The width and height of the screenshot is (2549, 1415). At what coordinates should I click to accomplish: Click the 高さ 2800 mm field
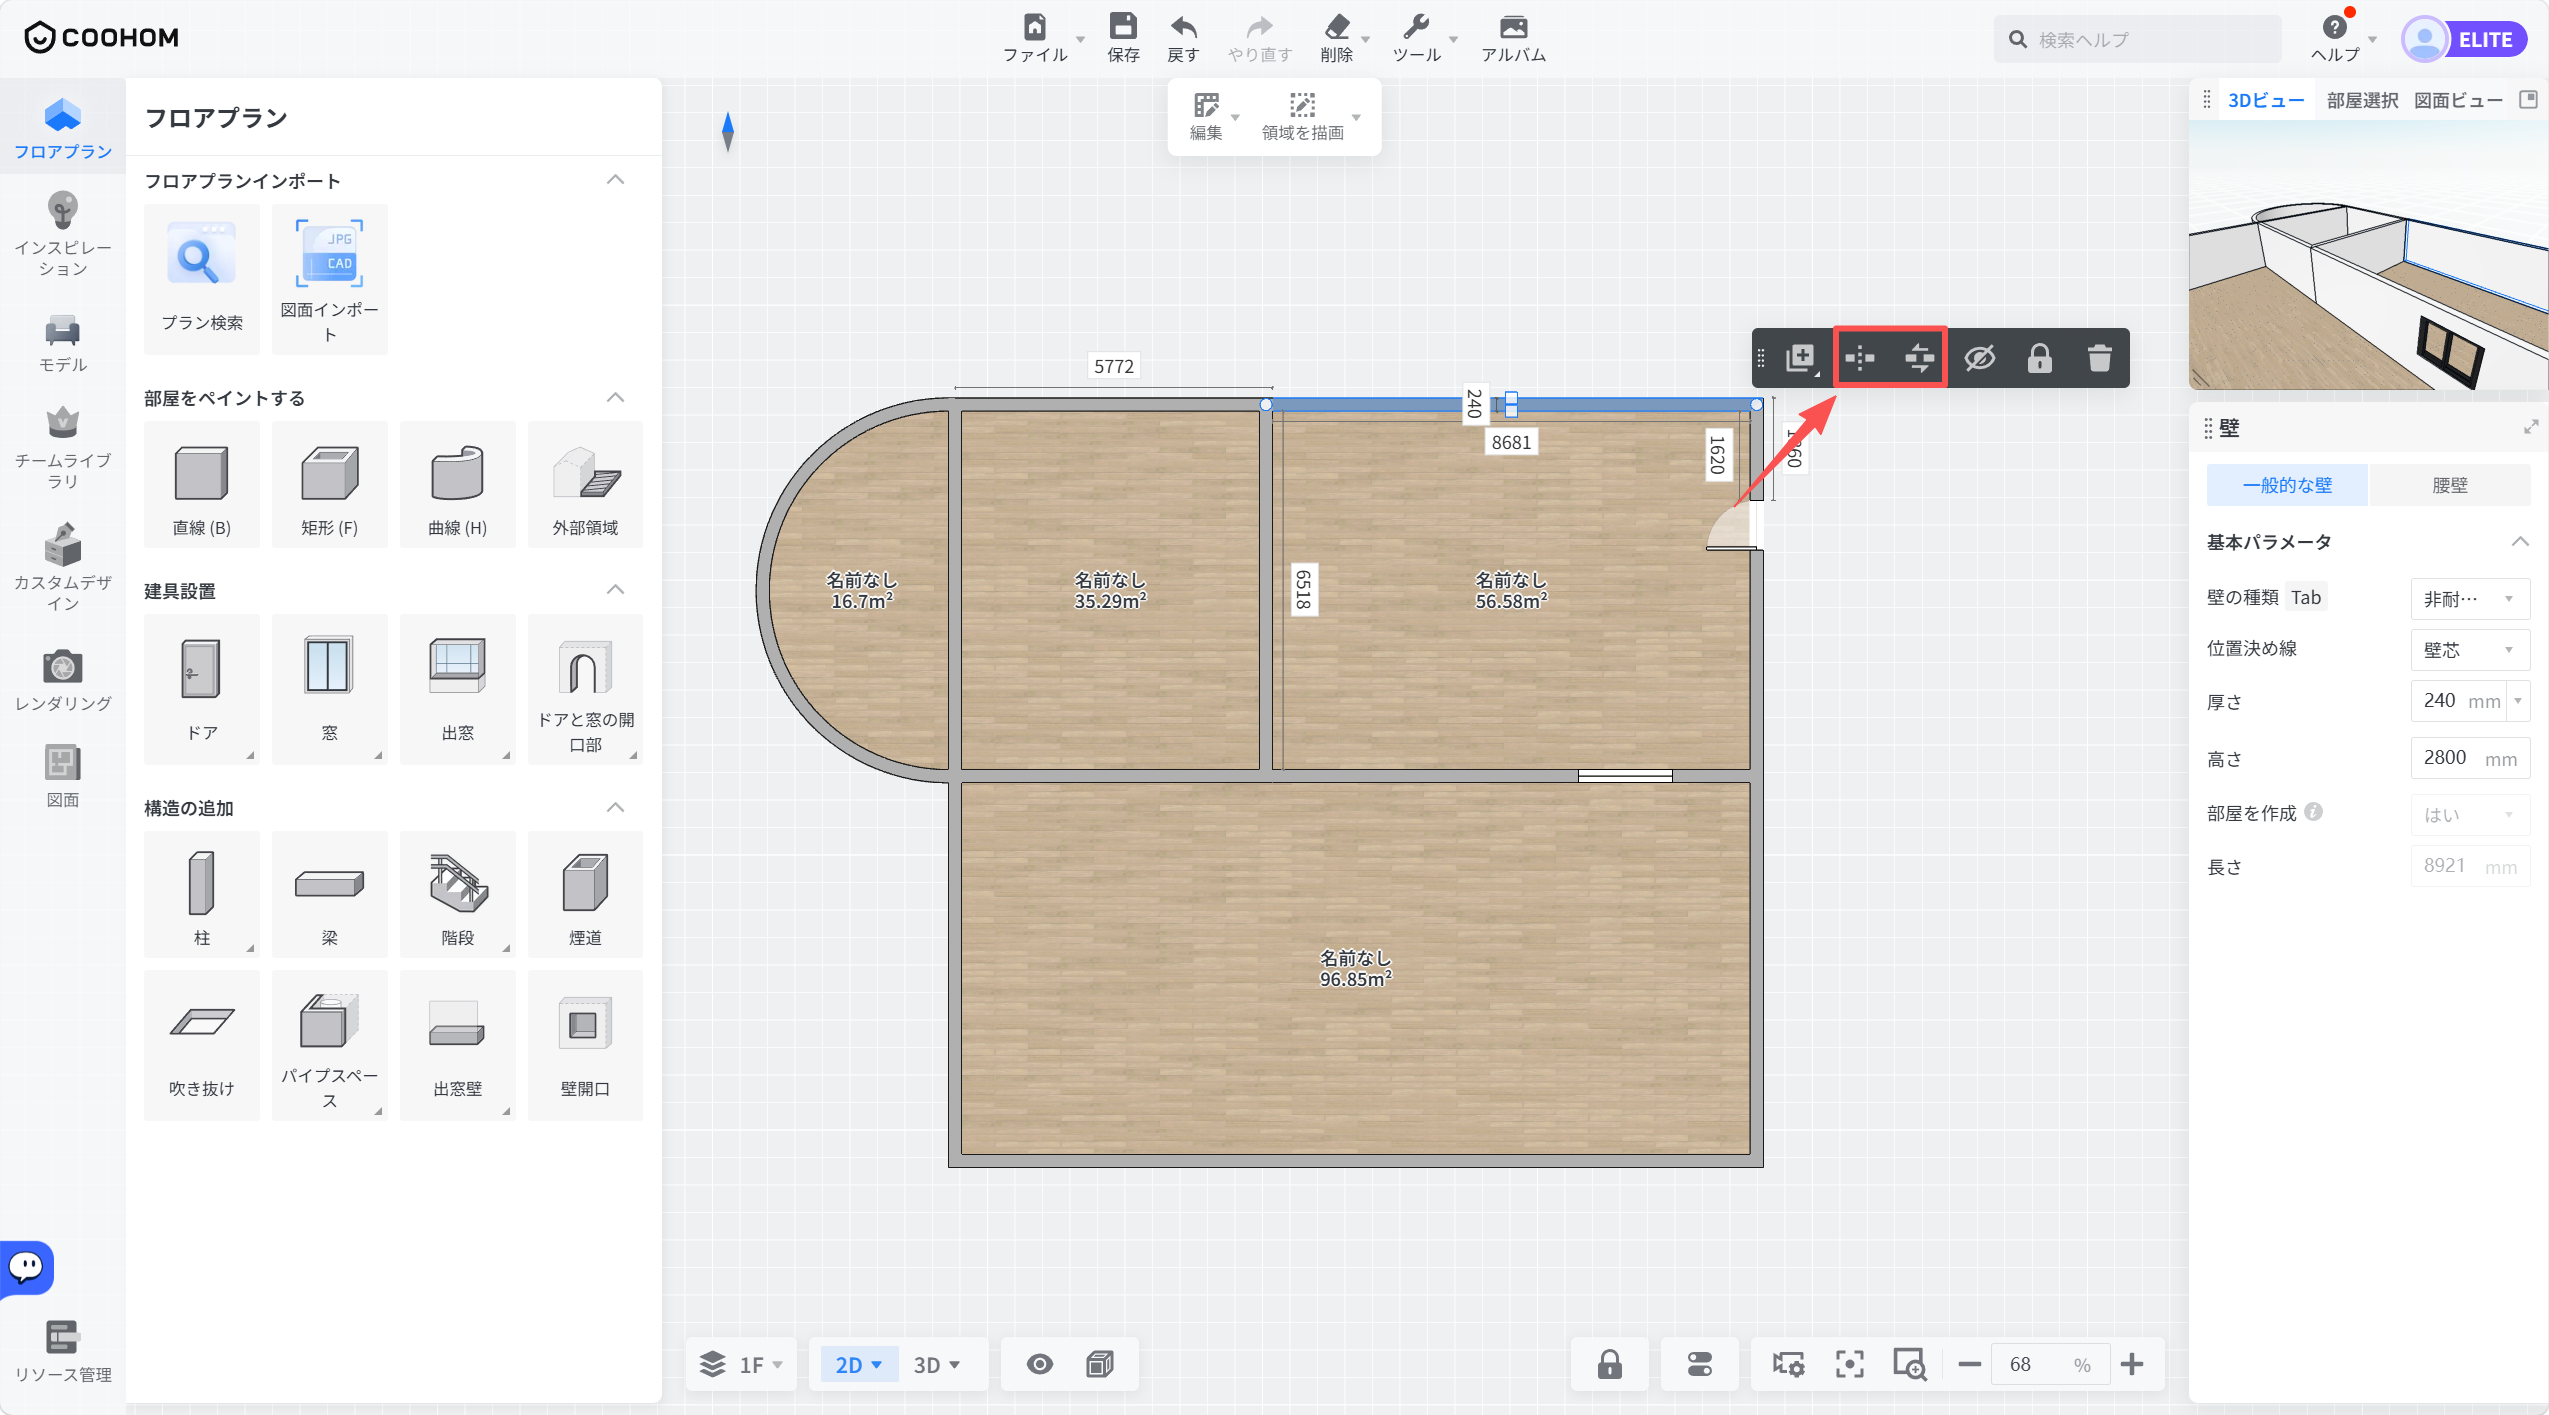pyautogui.click(x=2470, y=758)
